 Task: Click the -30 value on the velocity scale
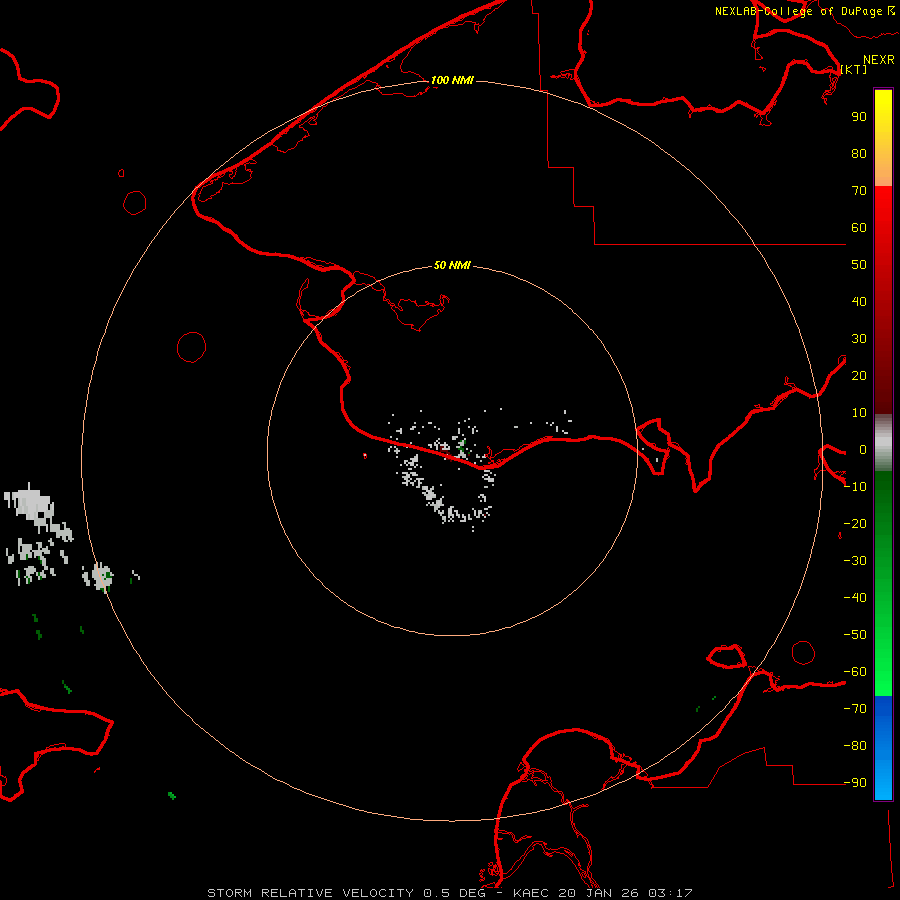click(855, 561)
